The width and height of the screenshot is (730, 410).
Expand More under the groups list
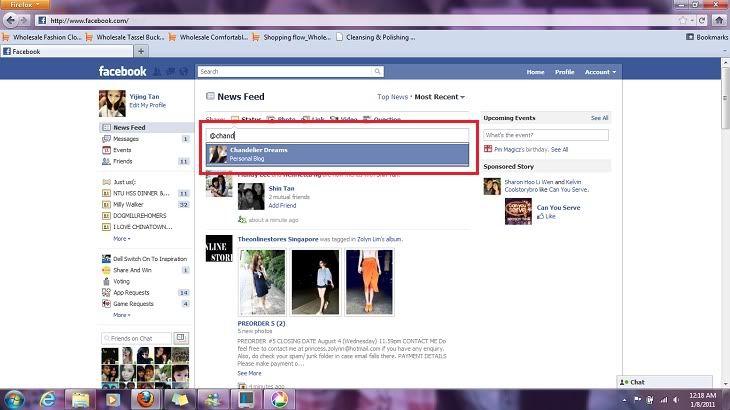coord(121,239)
